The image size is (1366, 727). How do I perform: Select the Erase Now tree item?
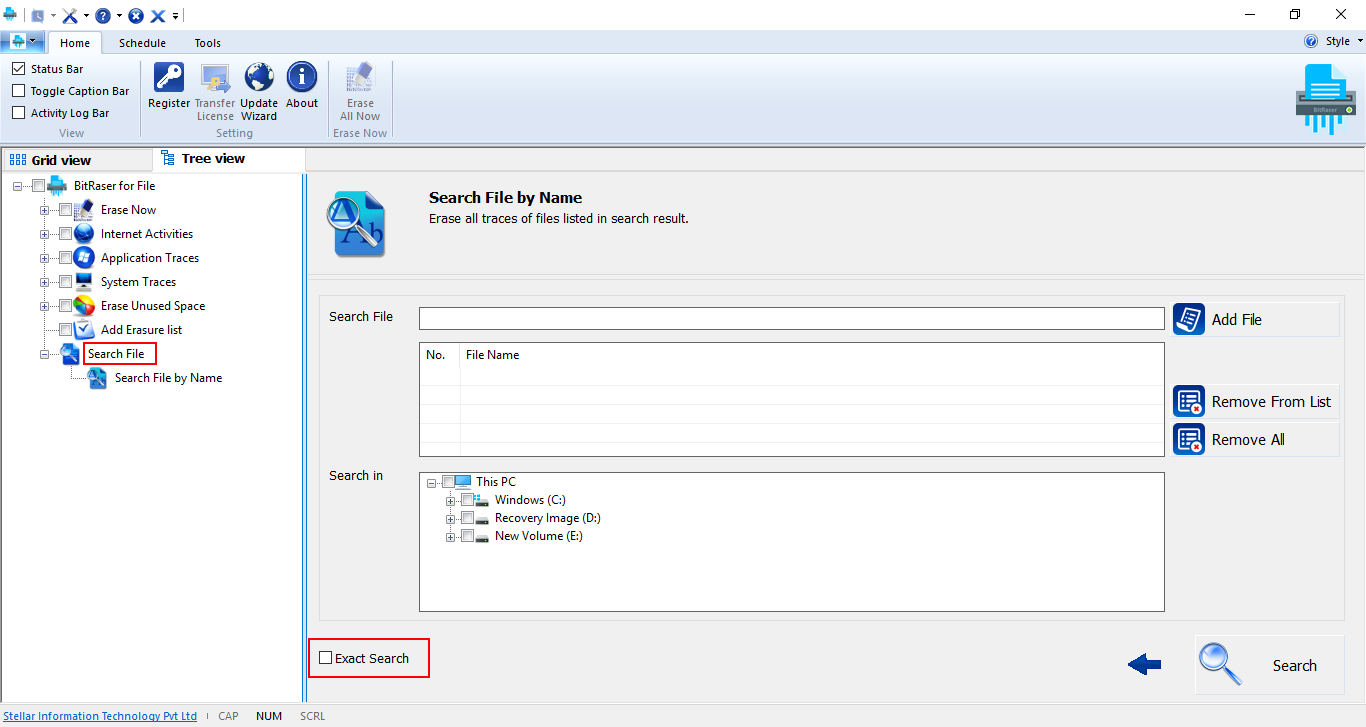[128, 210]
